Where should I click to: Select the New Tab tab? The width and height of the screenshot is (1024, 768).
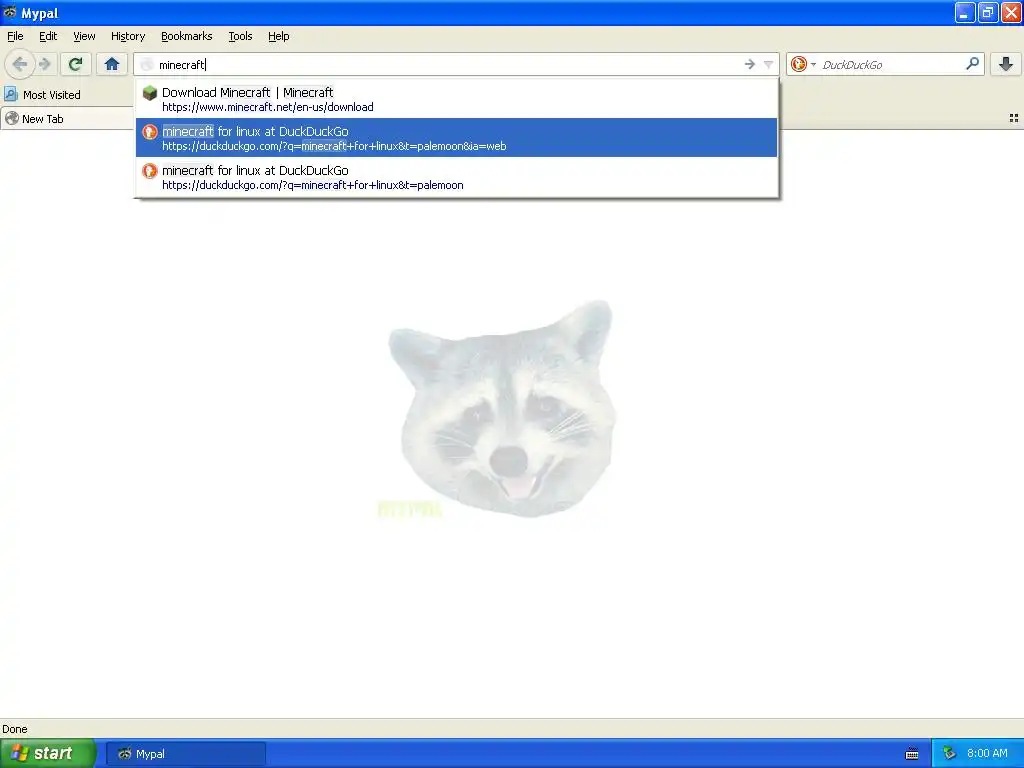pyautogui.click(x=67, y=119)
